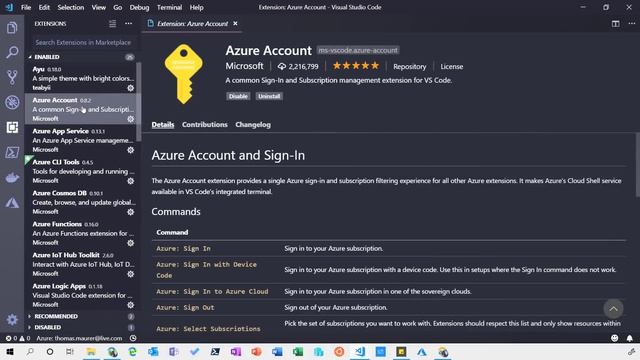Screen dimensions: 640x360
Task: Open the Extensions view icon
Action: [x=12, y=127]
